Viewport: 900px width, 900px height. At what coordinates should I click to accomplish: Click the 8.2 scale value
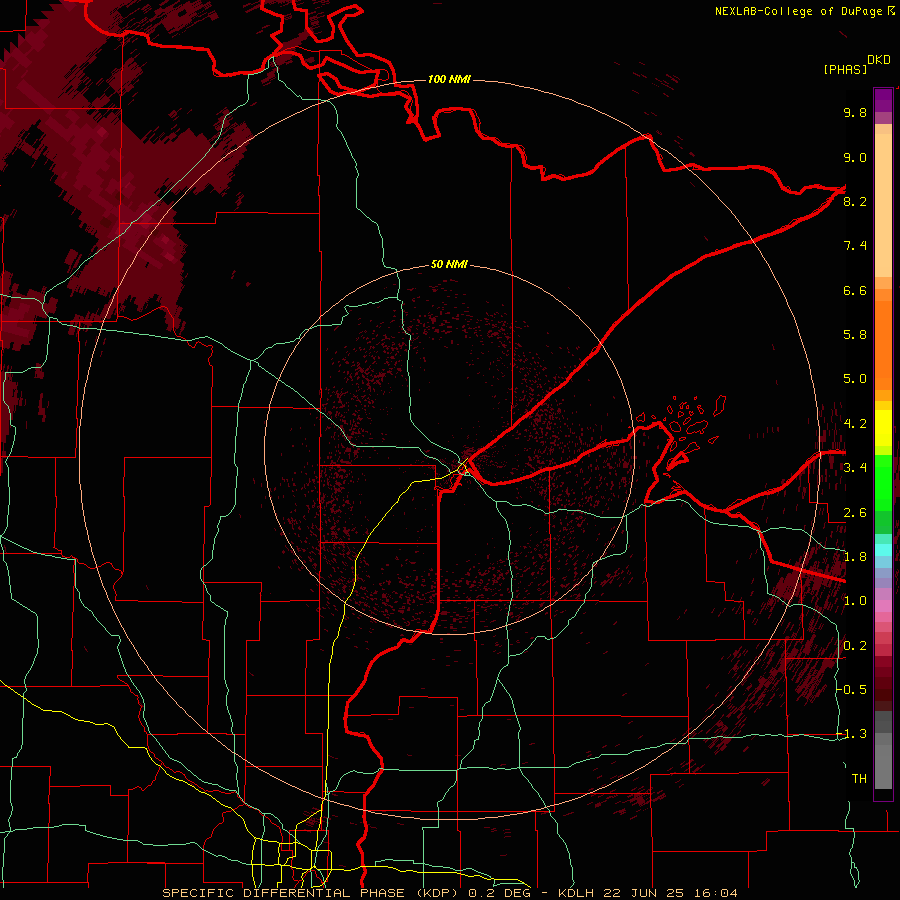(855, 201)
